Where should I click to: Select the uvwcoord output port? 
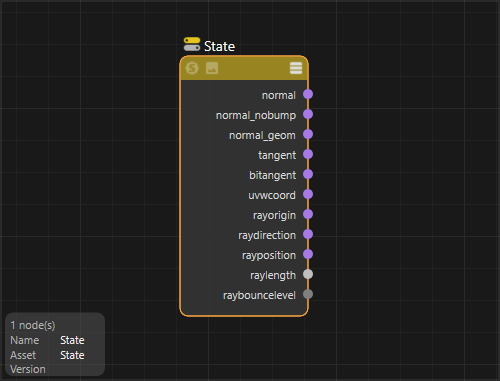[308, 194]
